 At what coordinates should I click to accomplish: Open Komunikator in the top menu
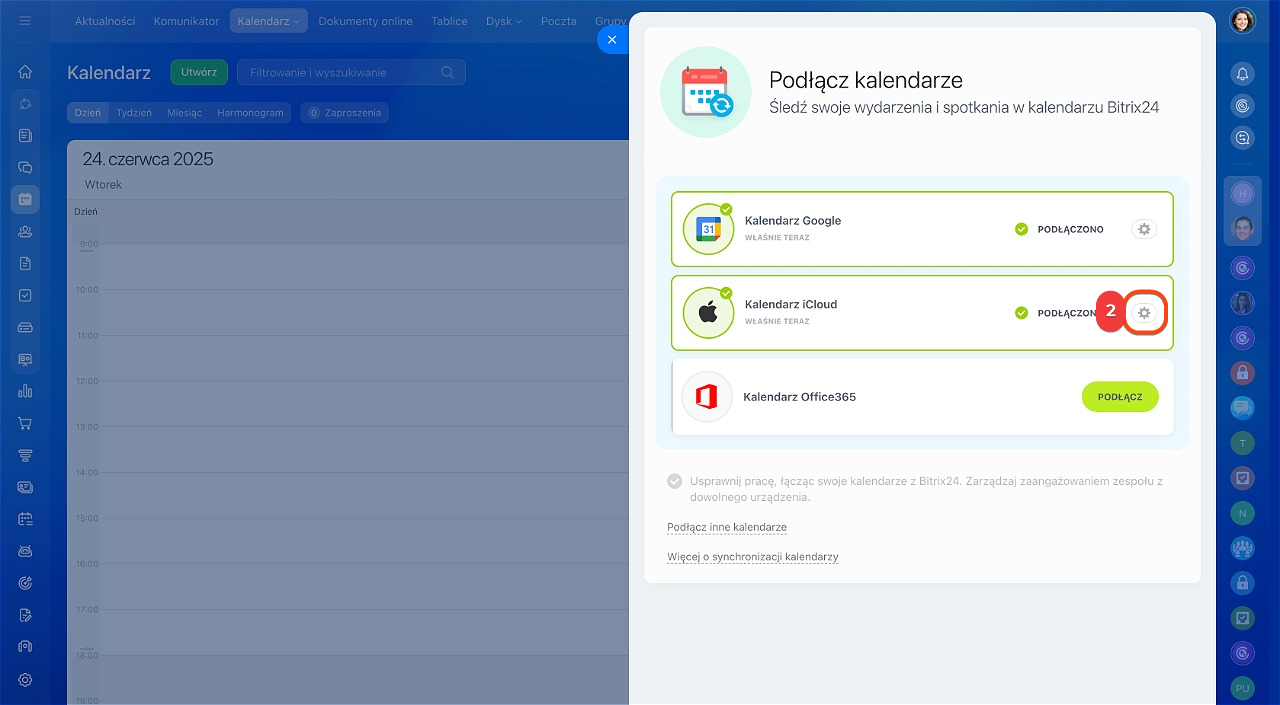pyautogui.click(x=186, y=21)
